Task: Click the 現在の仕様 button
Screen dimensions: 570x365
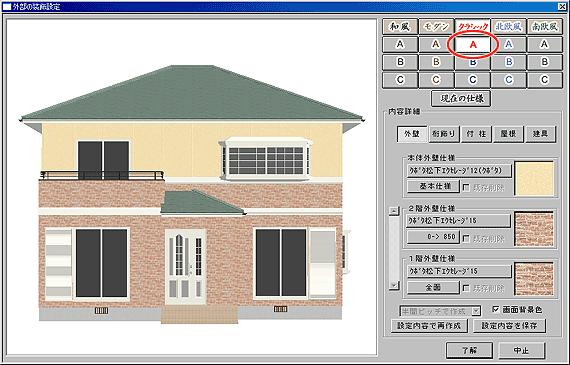Action: point(461,99)
